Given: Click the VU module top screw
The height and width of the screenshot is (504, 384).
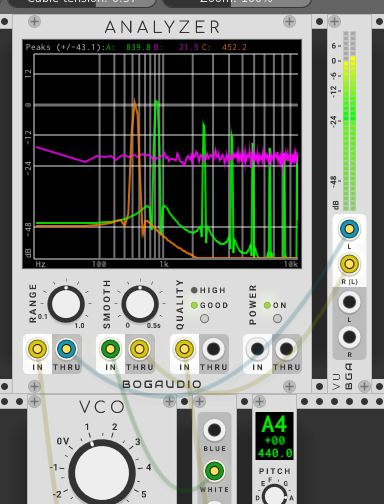Looking at the screenshot, I should click(x=334, y=22).
